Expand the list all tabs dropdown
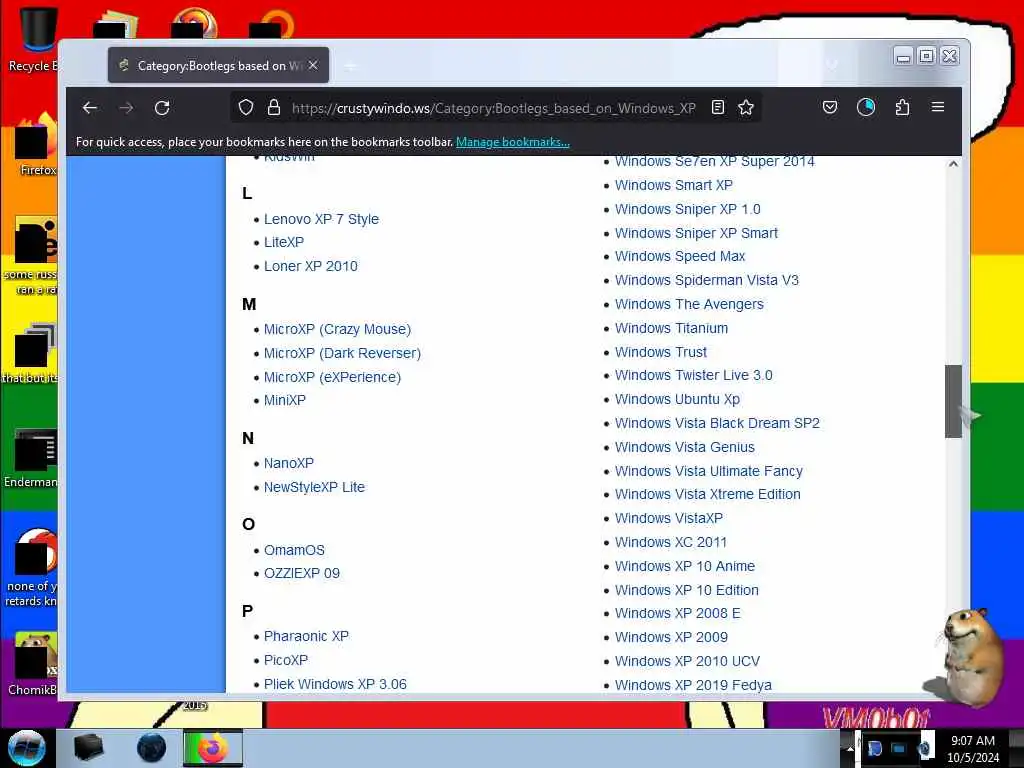The height and width of the screenshot is (768, 1024). 831,65
